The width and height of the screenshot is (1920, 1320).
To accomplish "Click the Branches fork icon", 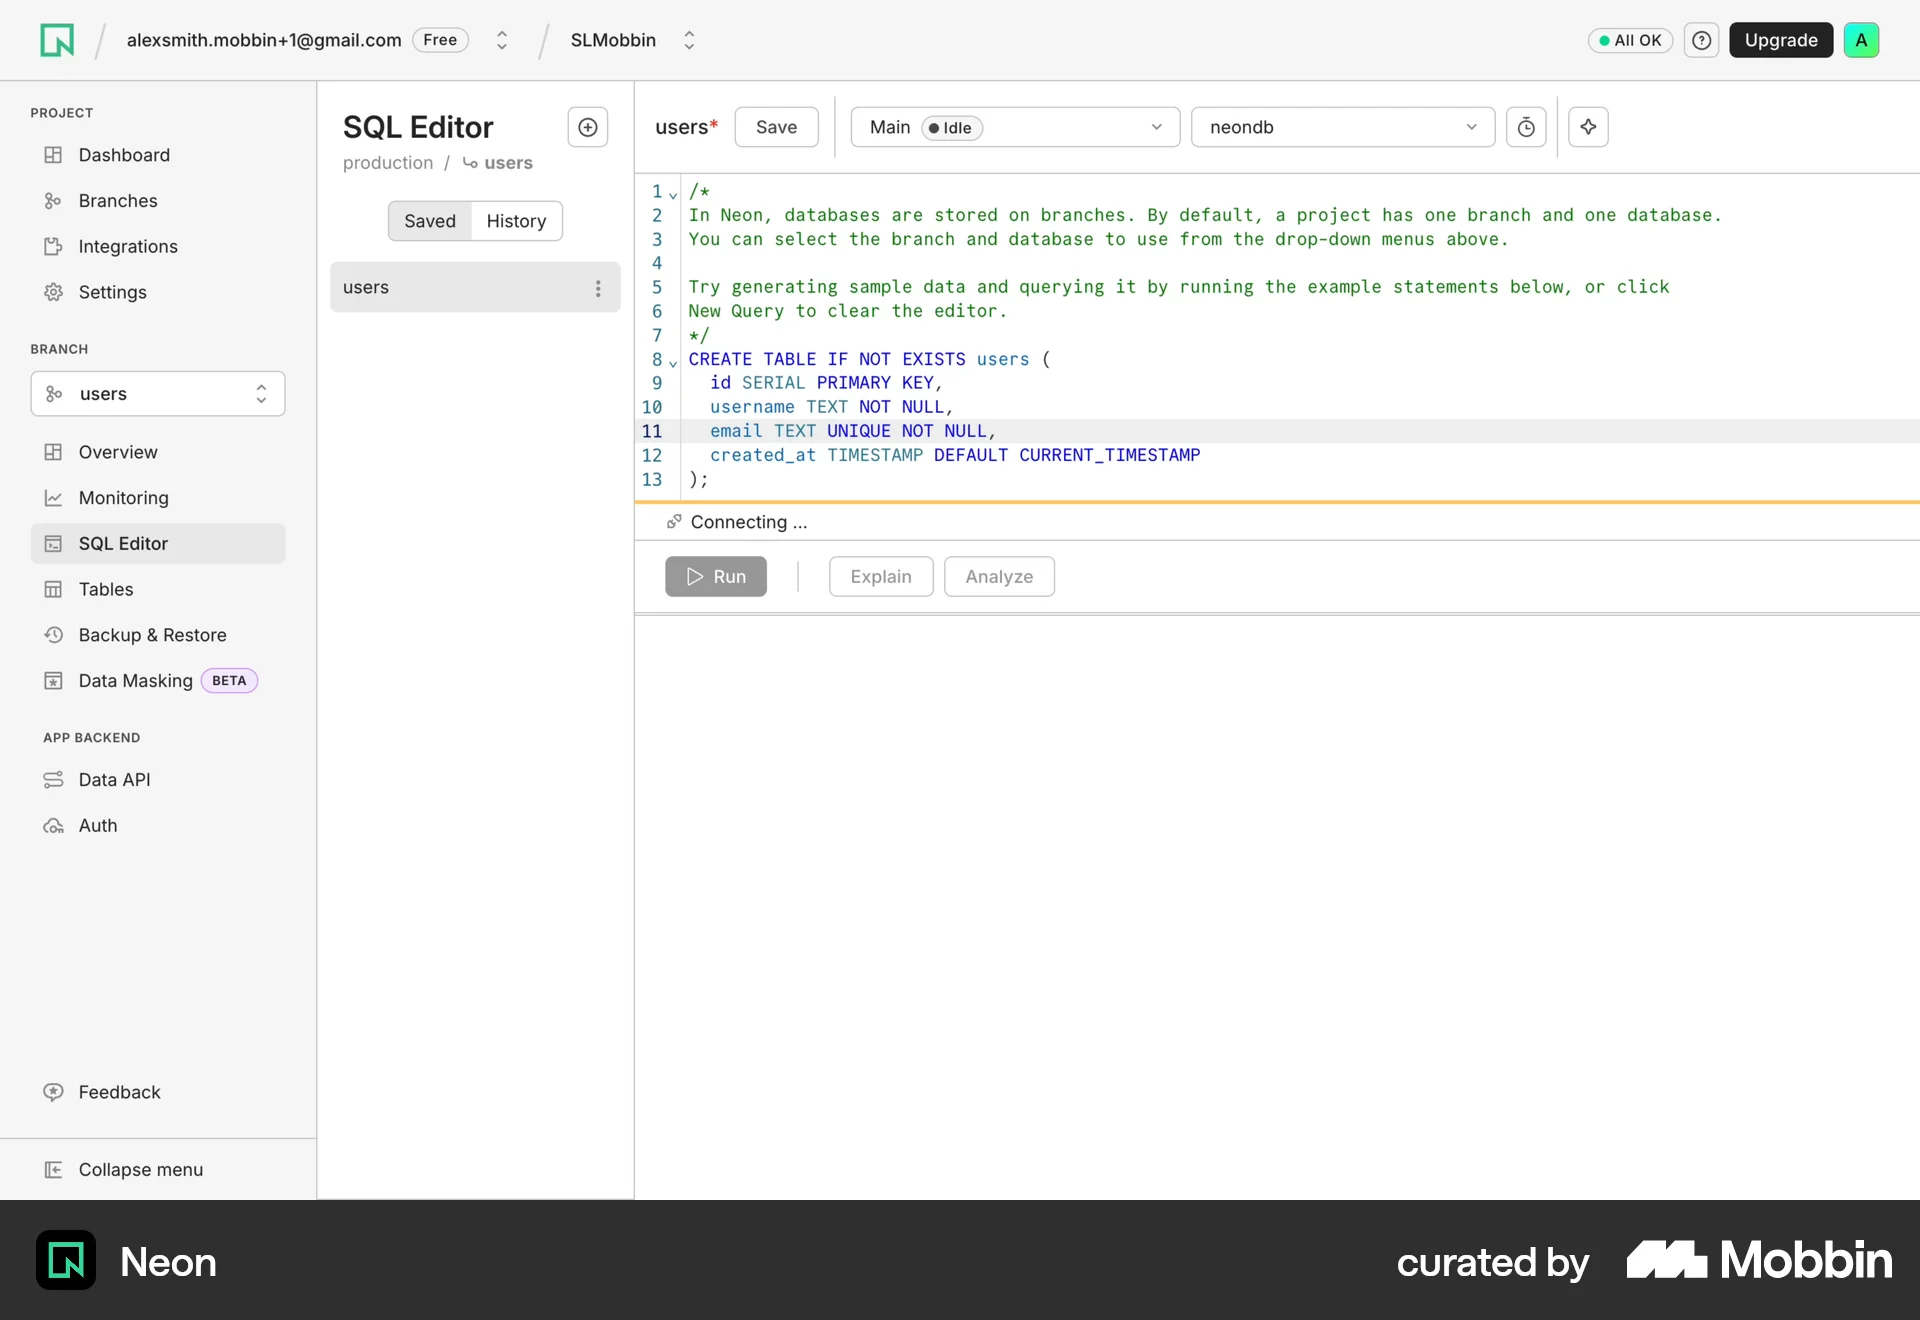I will pos(53,201).
